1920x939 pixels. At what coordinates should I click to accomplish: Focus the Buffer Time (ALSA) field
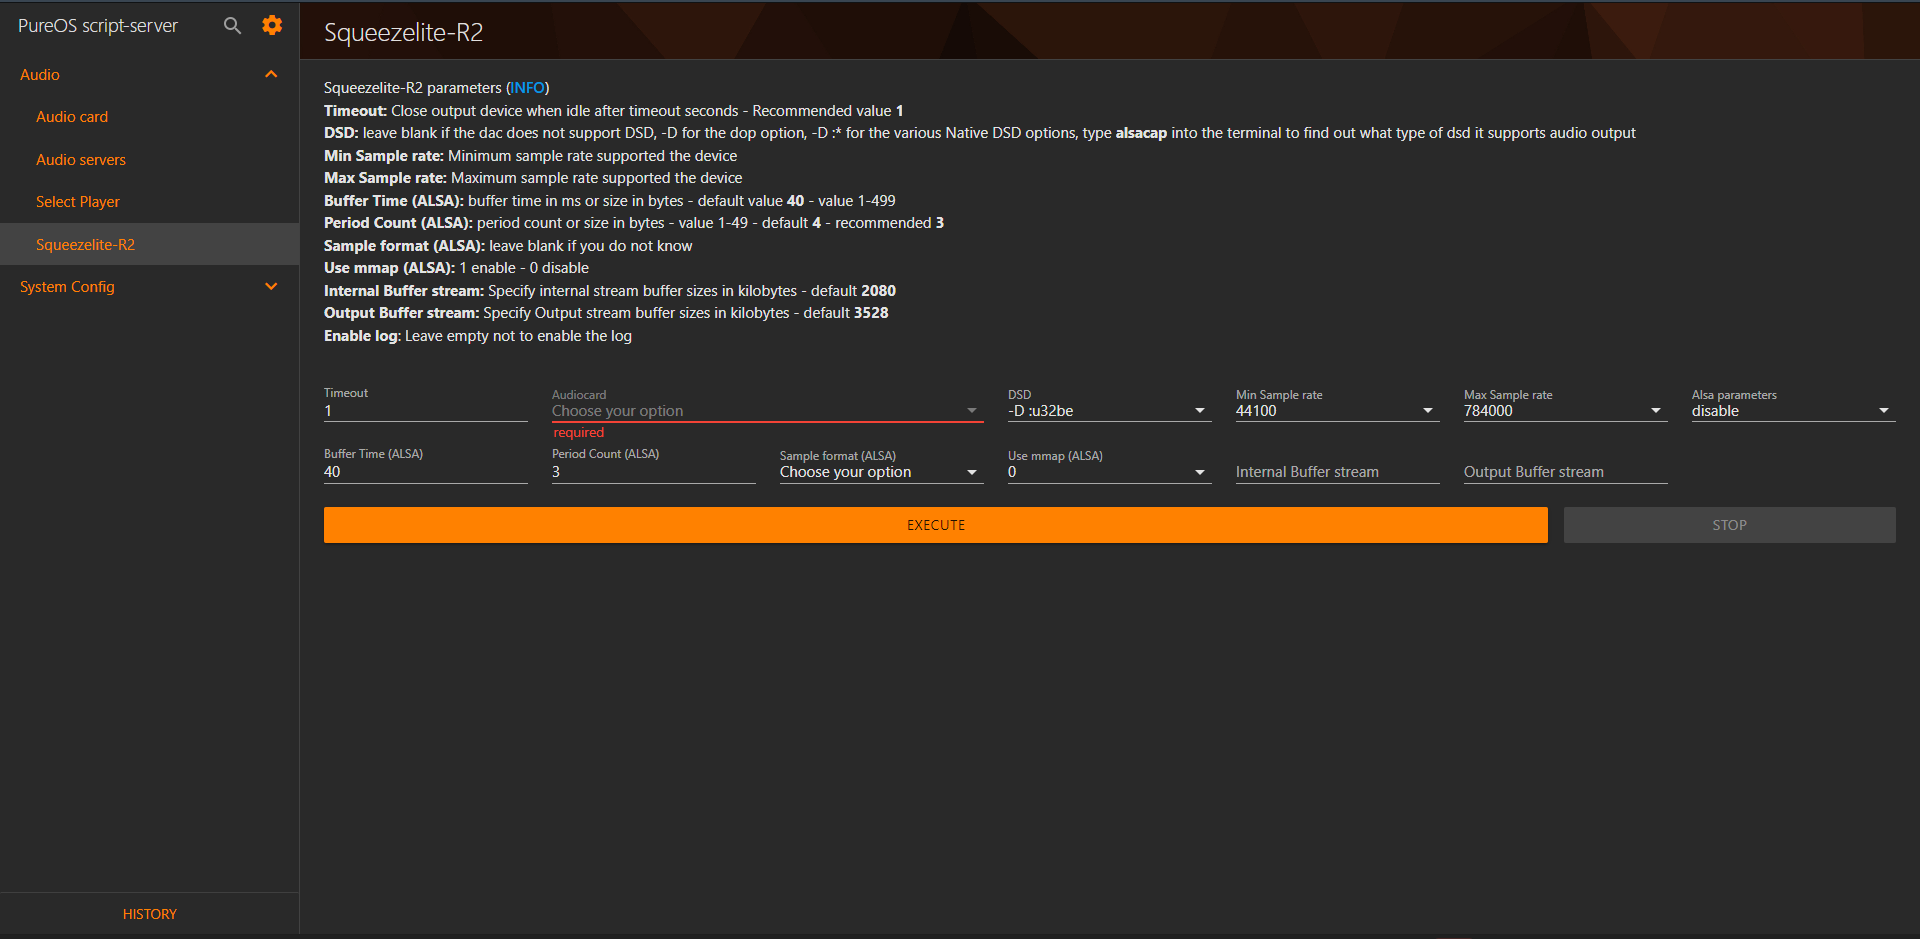pos(426,472)
